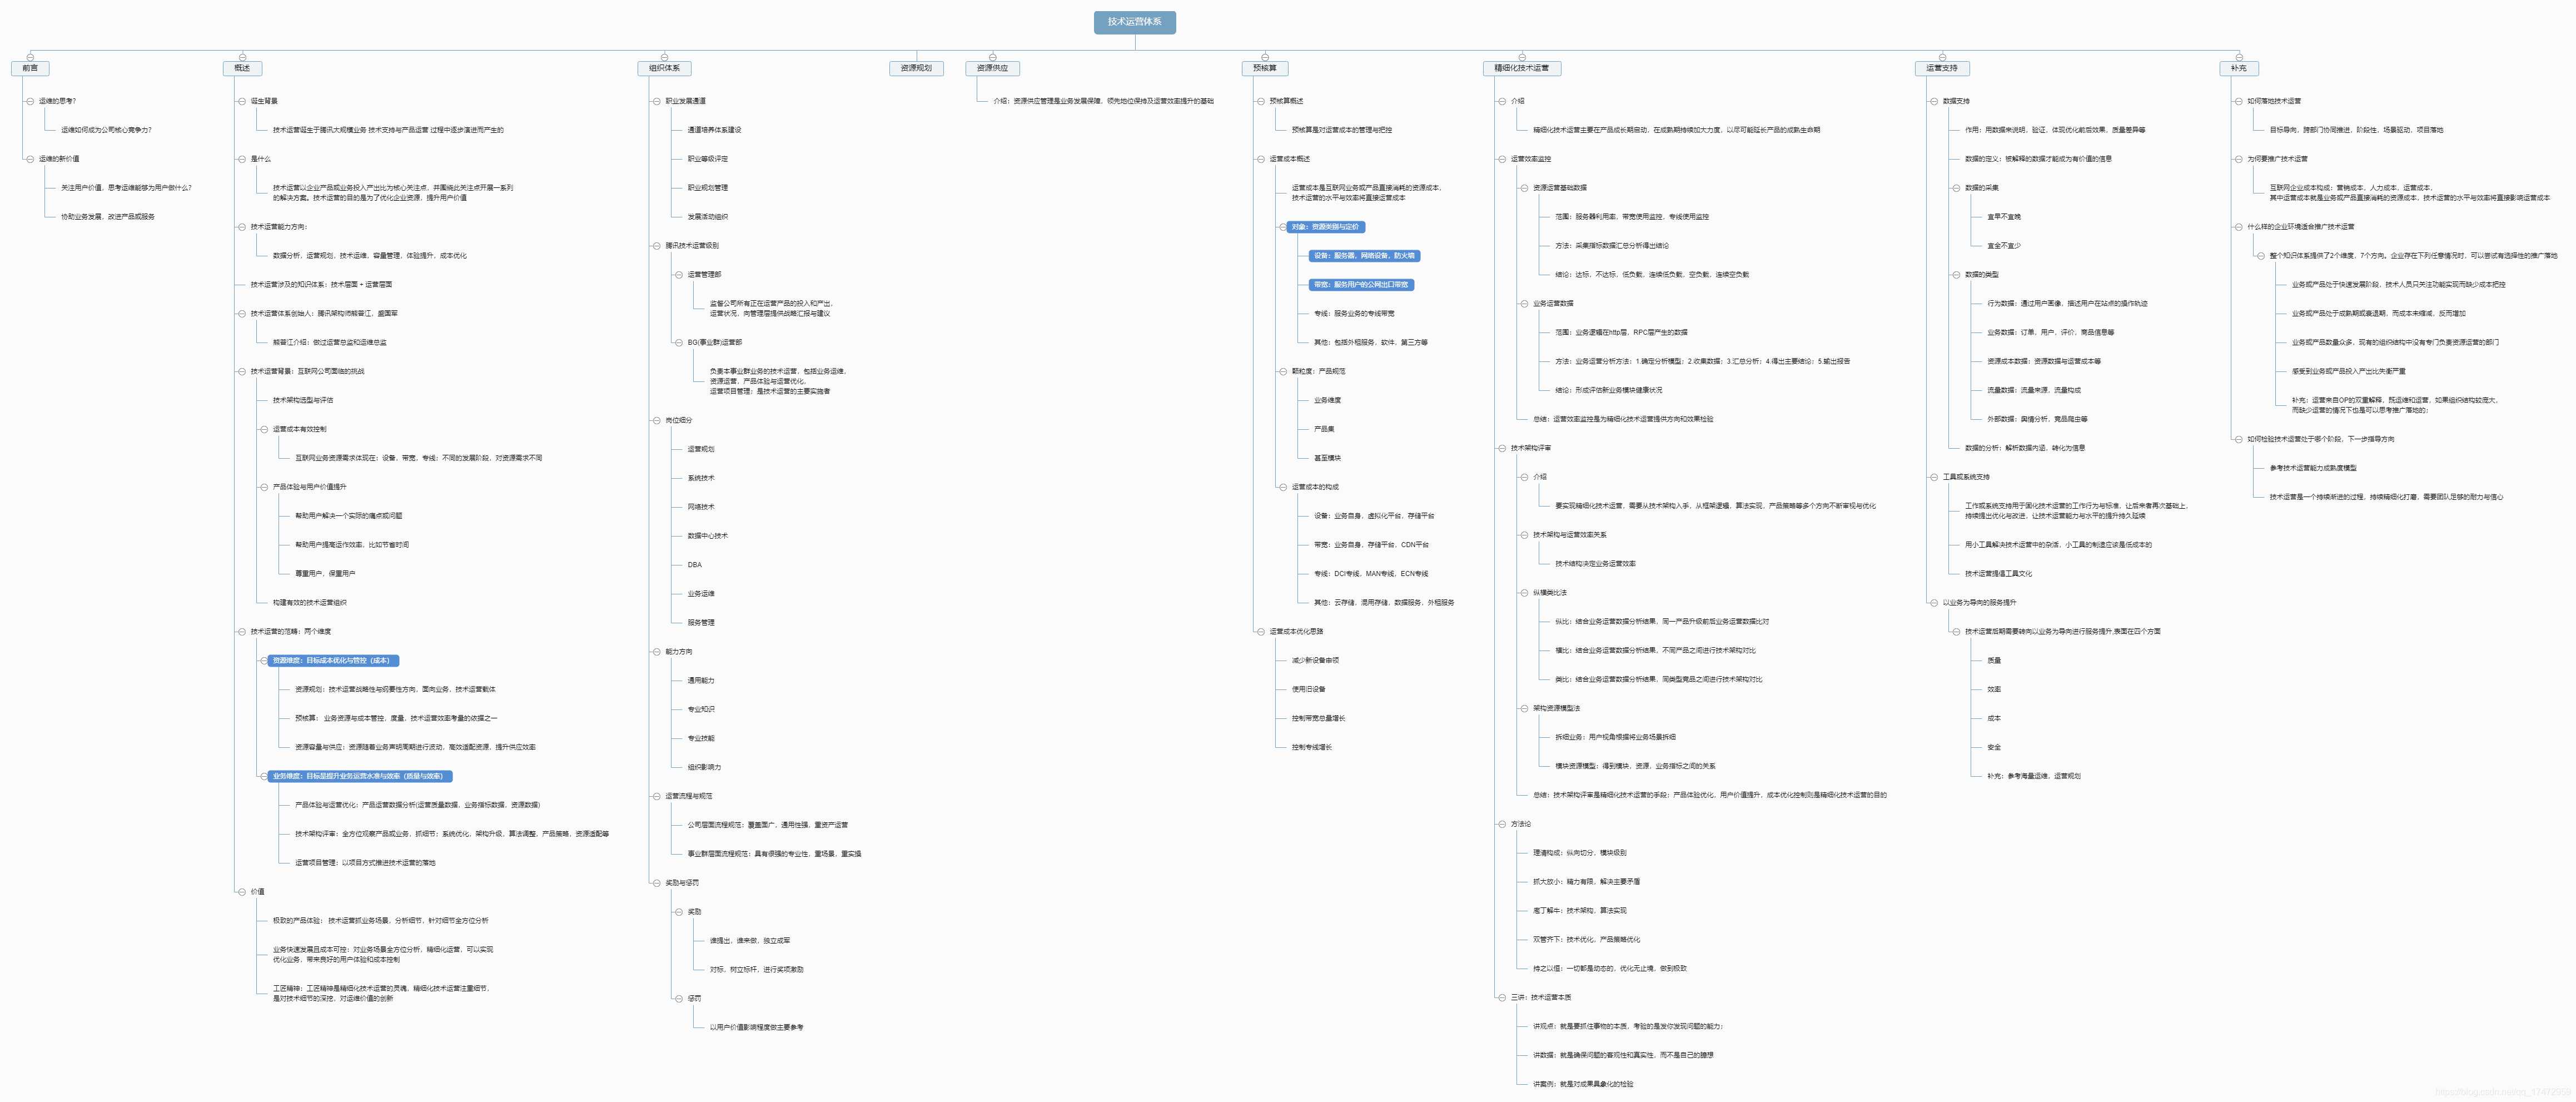
Task: Collapse the 数据支持 node
Action: (x=1934, y=101)
